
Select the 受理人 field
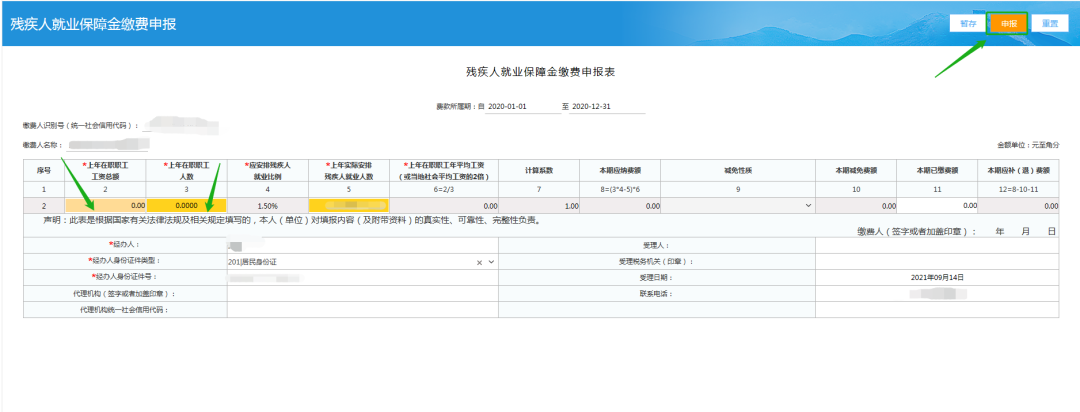click(937, 245)
